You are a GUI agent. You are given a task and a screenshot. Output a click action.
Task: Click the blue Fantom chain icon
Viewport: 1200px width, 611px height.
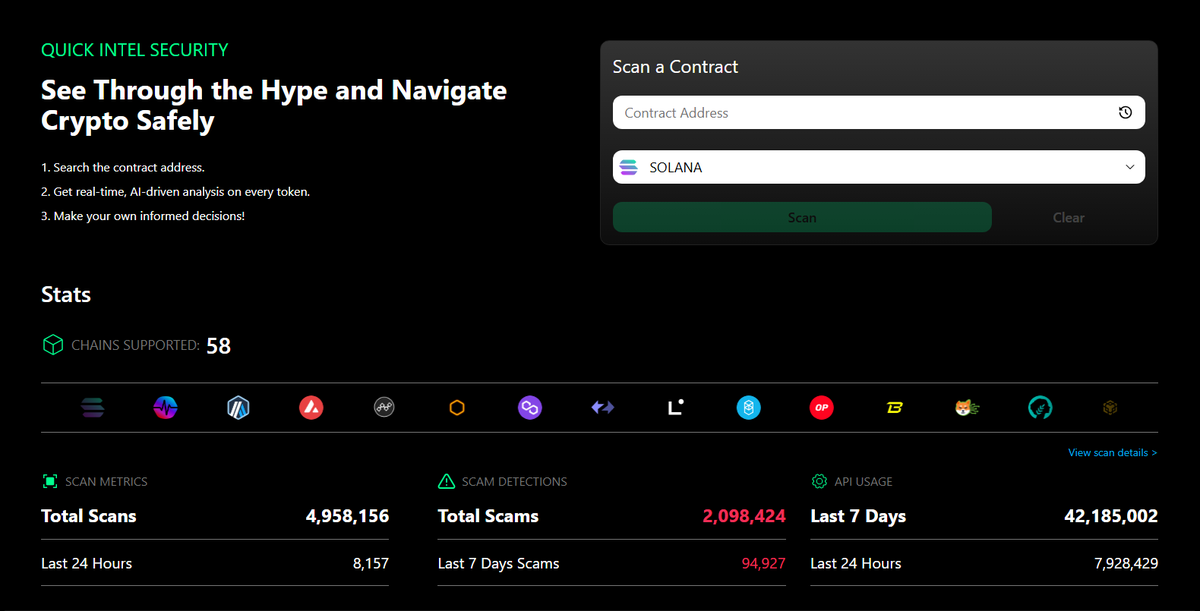tap(749, 408)
